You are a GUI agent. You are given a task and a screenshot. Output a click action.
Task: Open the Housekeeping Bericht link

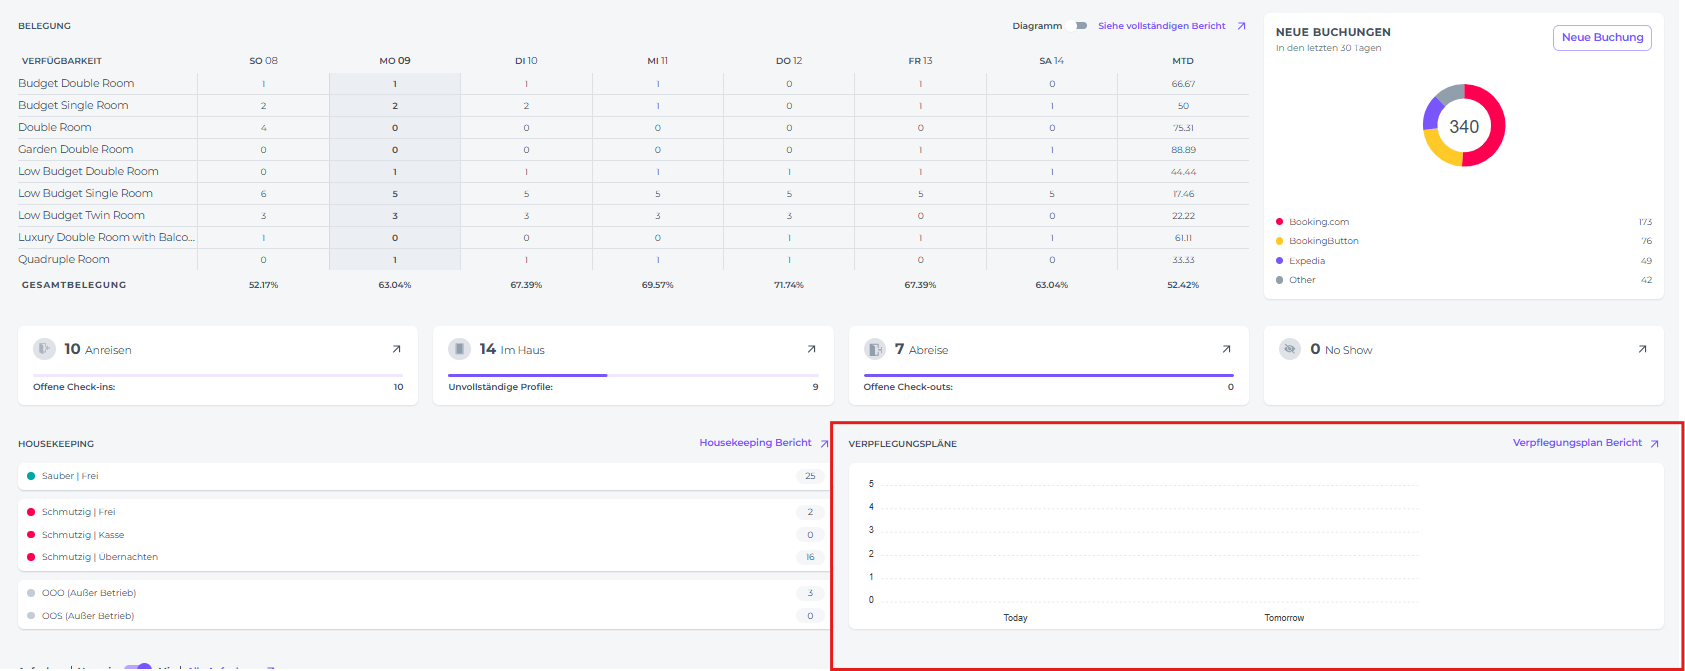point(755,443)
